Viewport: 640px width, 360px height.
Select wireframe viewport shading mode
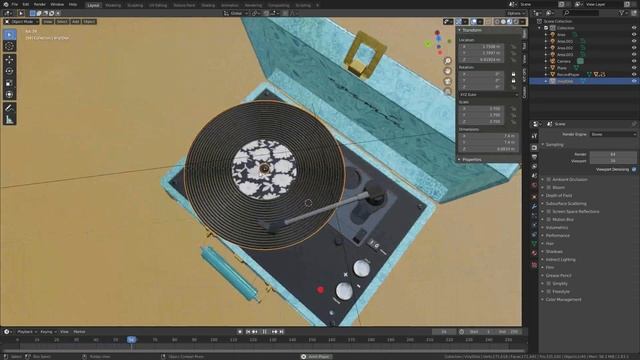[497, 22]
